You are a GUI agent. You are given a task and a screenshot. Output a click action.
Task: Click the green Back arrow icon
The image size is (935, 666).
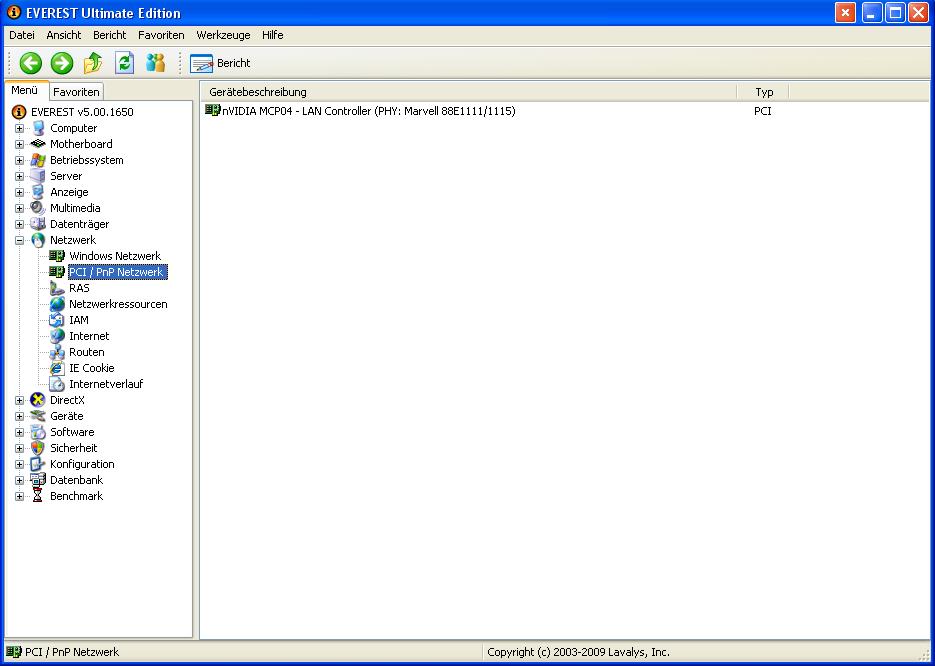pos(31,63)
